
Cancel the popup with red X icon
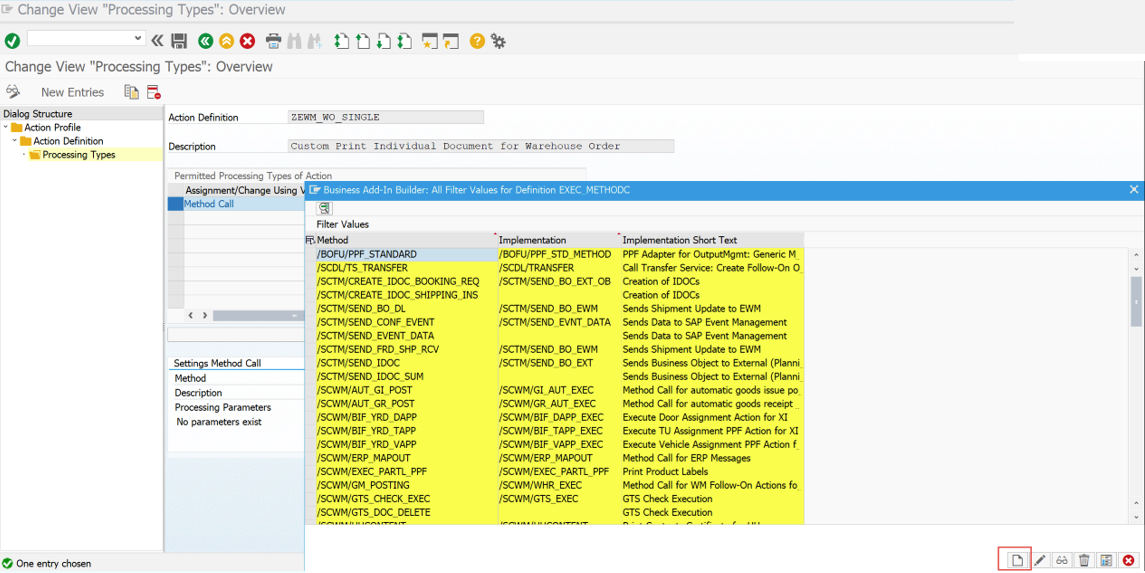(1128, 560)
